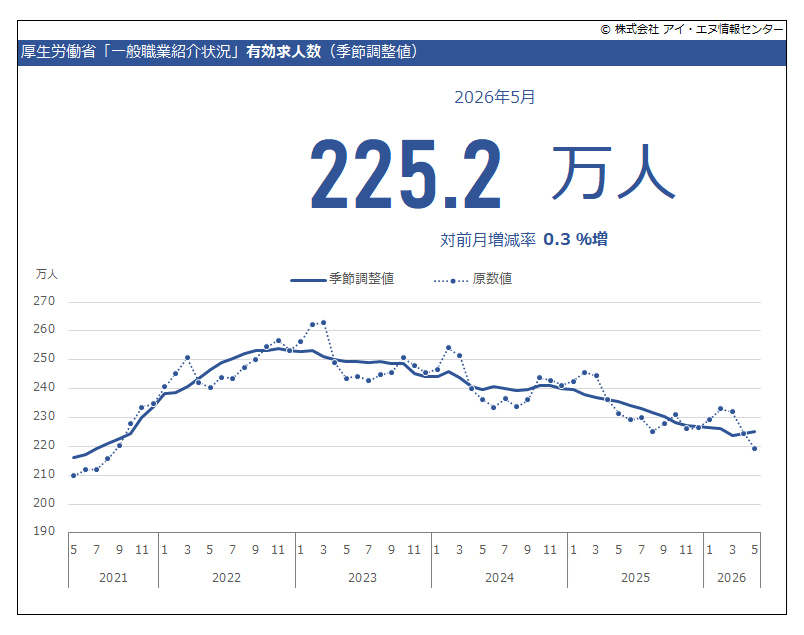
Task: Click the first 原数値 data point for May 2021
Action: pos(74,476)
